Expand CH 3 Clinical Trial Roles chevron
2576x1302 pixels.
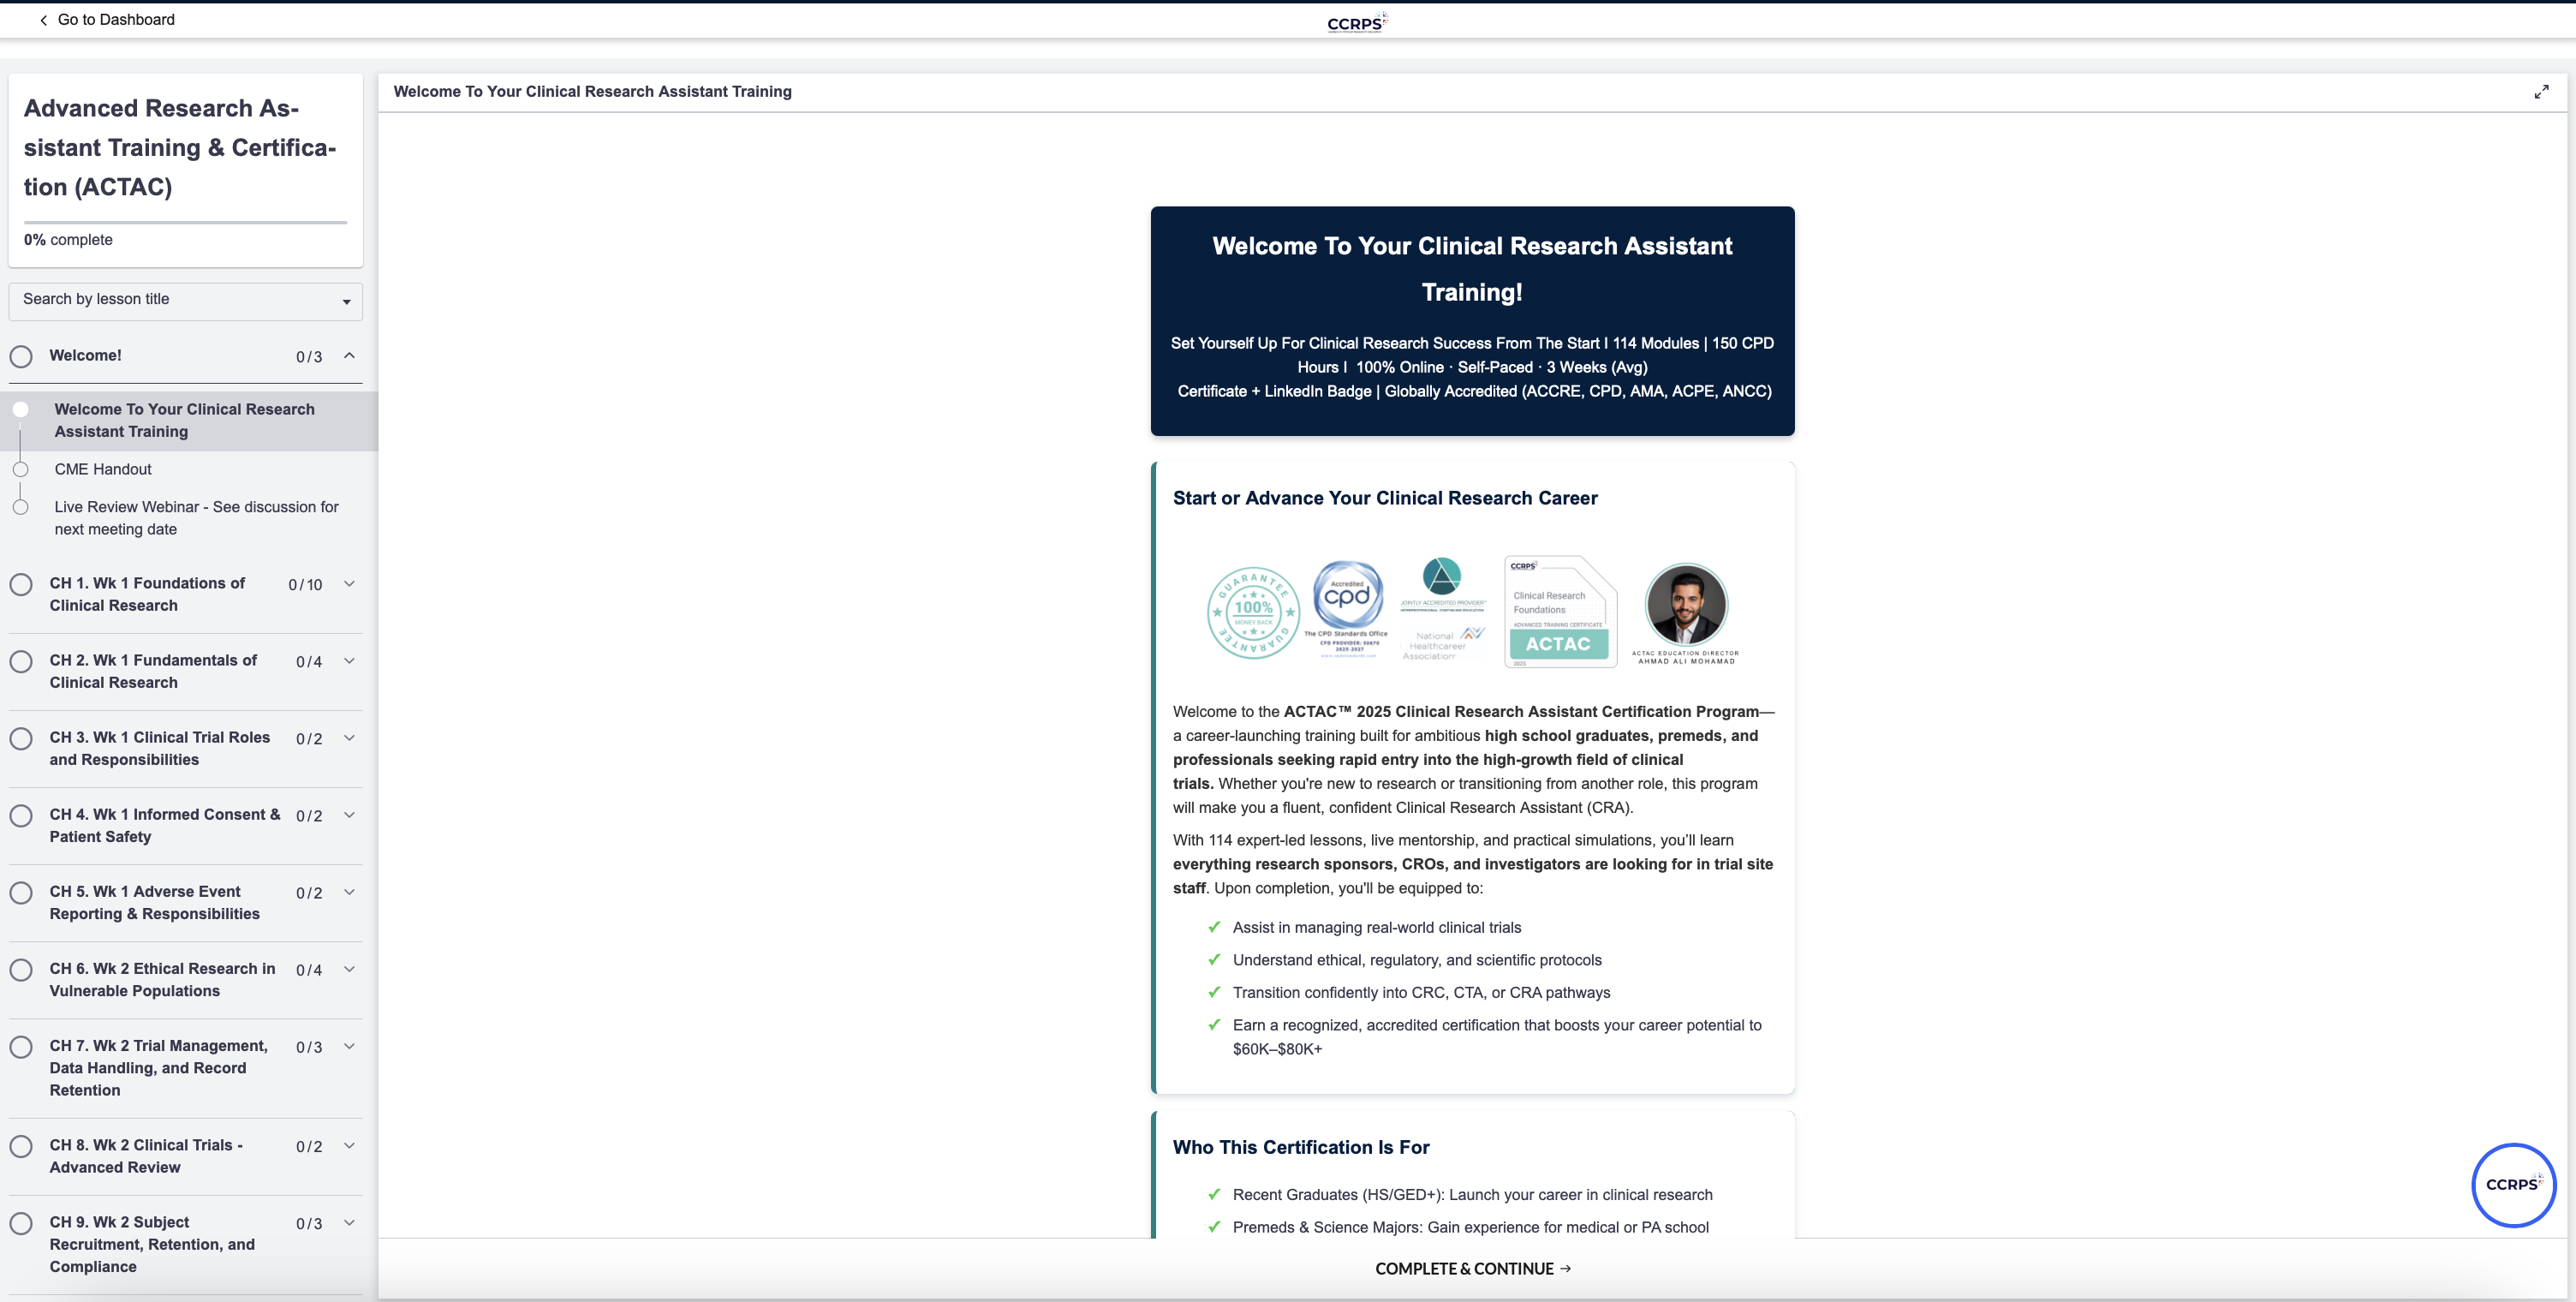point(349,737)
